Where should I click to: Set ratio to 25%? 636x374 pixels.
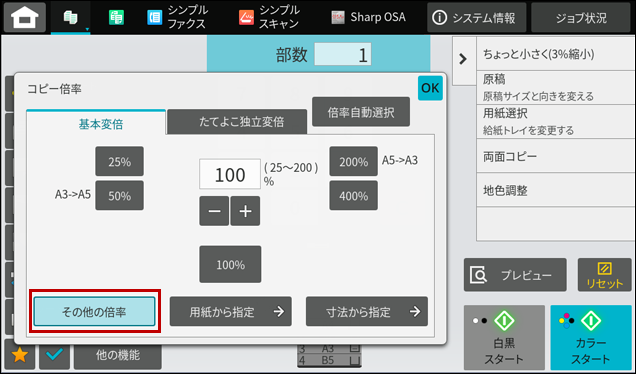click(x=119, y=161)
